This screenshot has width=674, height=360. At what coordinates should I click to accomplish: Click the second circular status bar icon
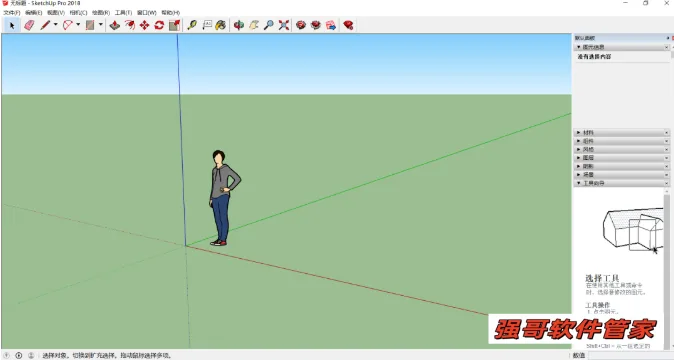pyautogui.click(x=18, y=355)
